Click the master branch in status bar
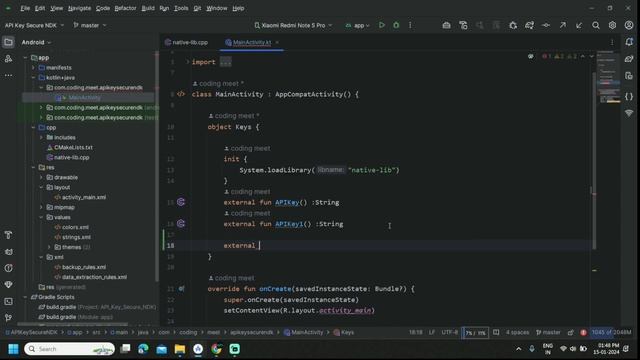 point(548,333)
